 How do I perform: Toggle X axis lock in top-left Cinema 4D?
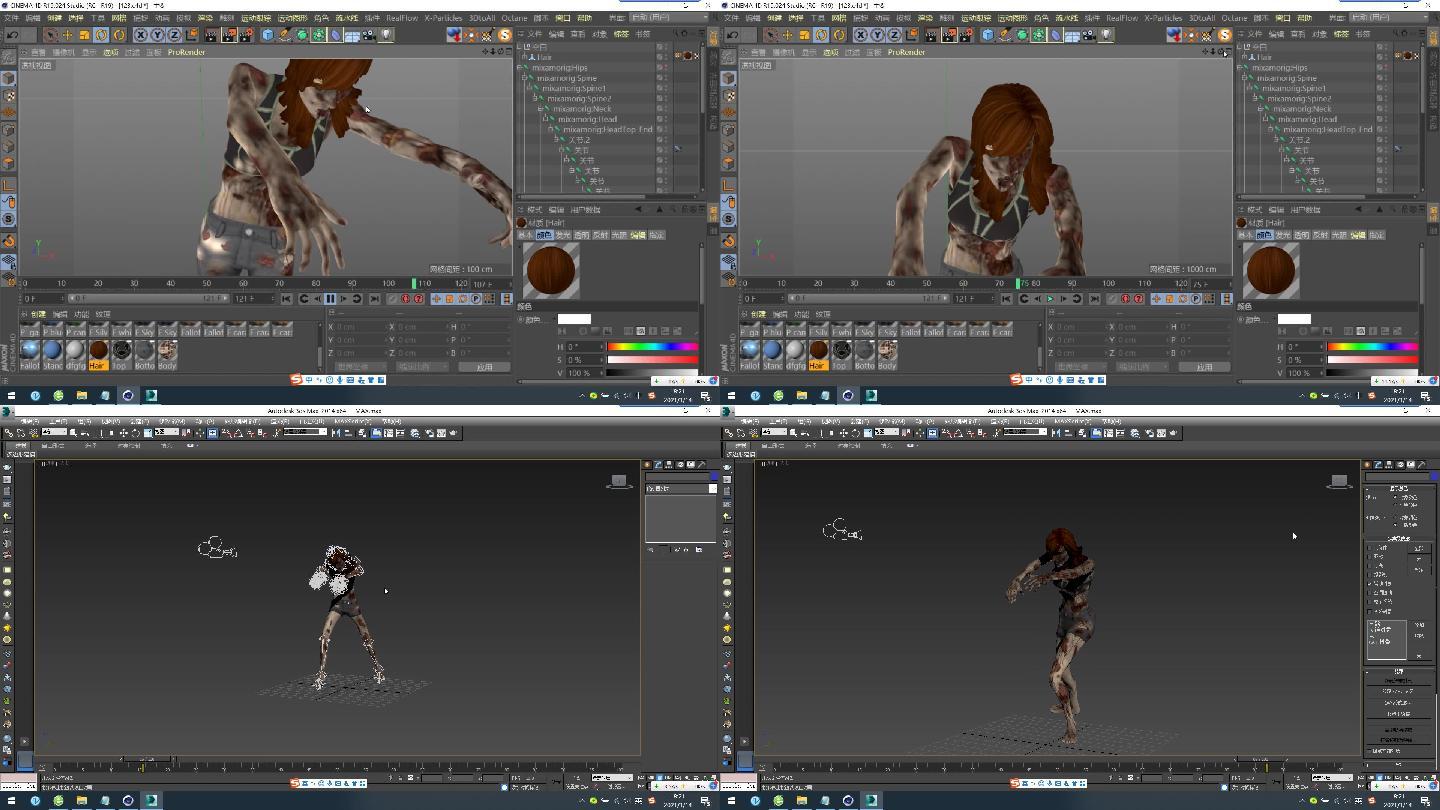pyautogui.click(x=141, y=35)
